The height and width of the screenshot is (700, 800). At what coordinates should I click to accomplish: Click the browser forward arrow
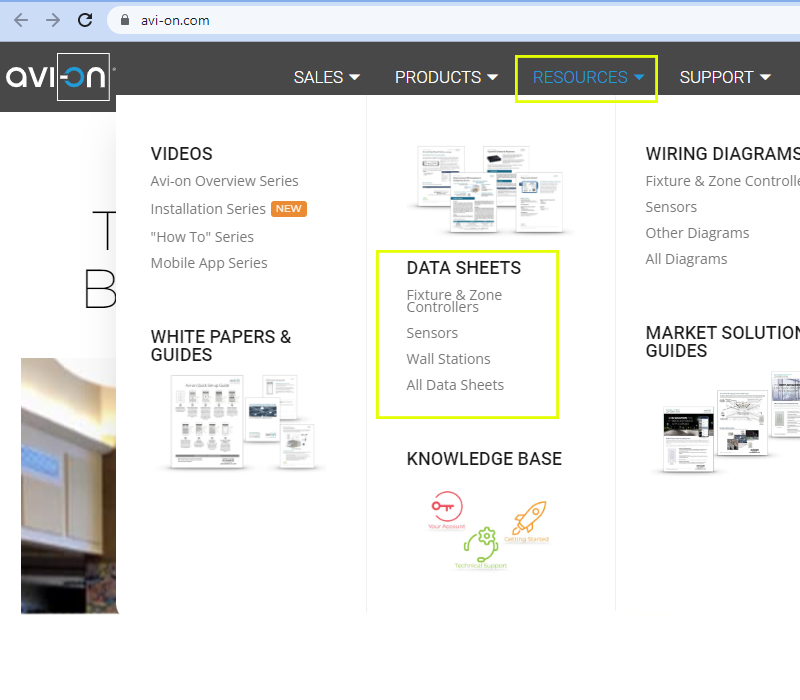click(53, 20)
